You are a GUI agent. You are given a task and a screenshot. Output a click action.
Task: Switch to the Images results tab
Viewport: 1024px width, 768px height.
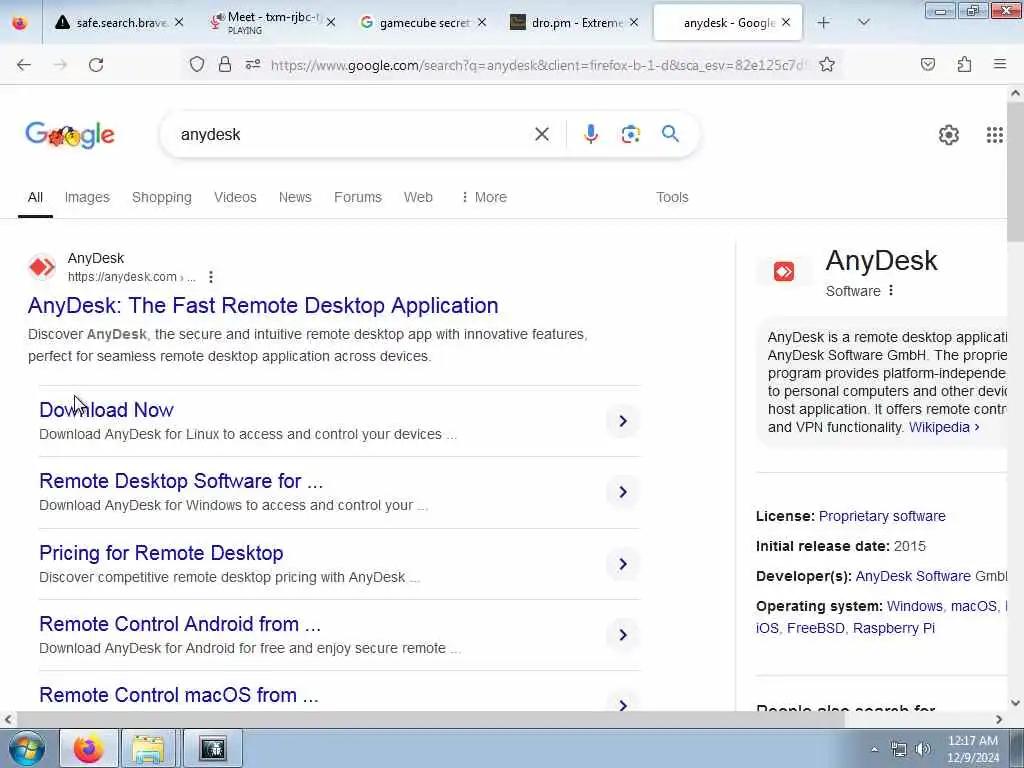click(87, 197)
